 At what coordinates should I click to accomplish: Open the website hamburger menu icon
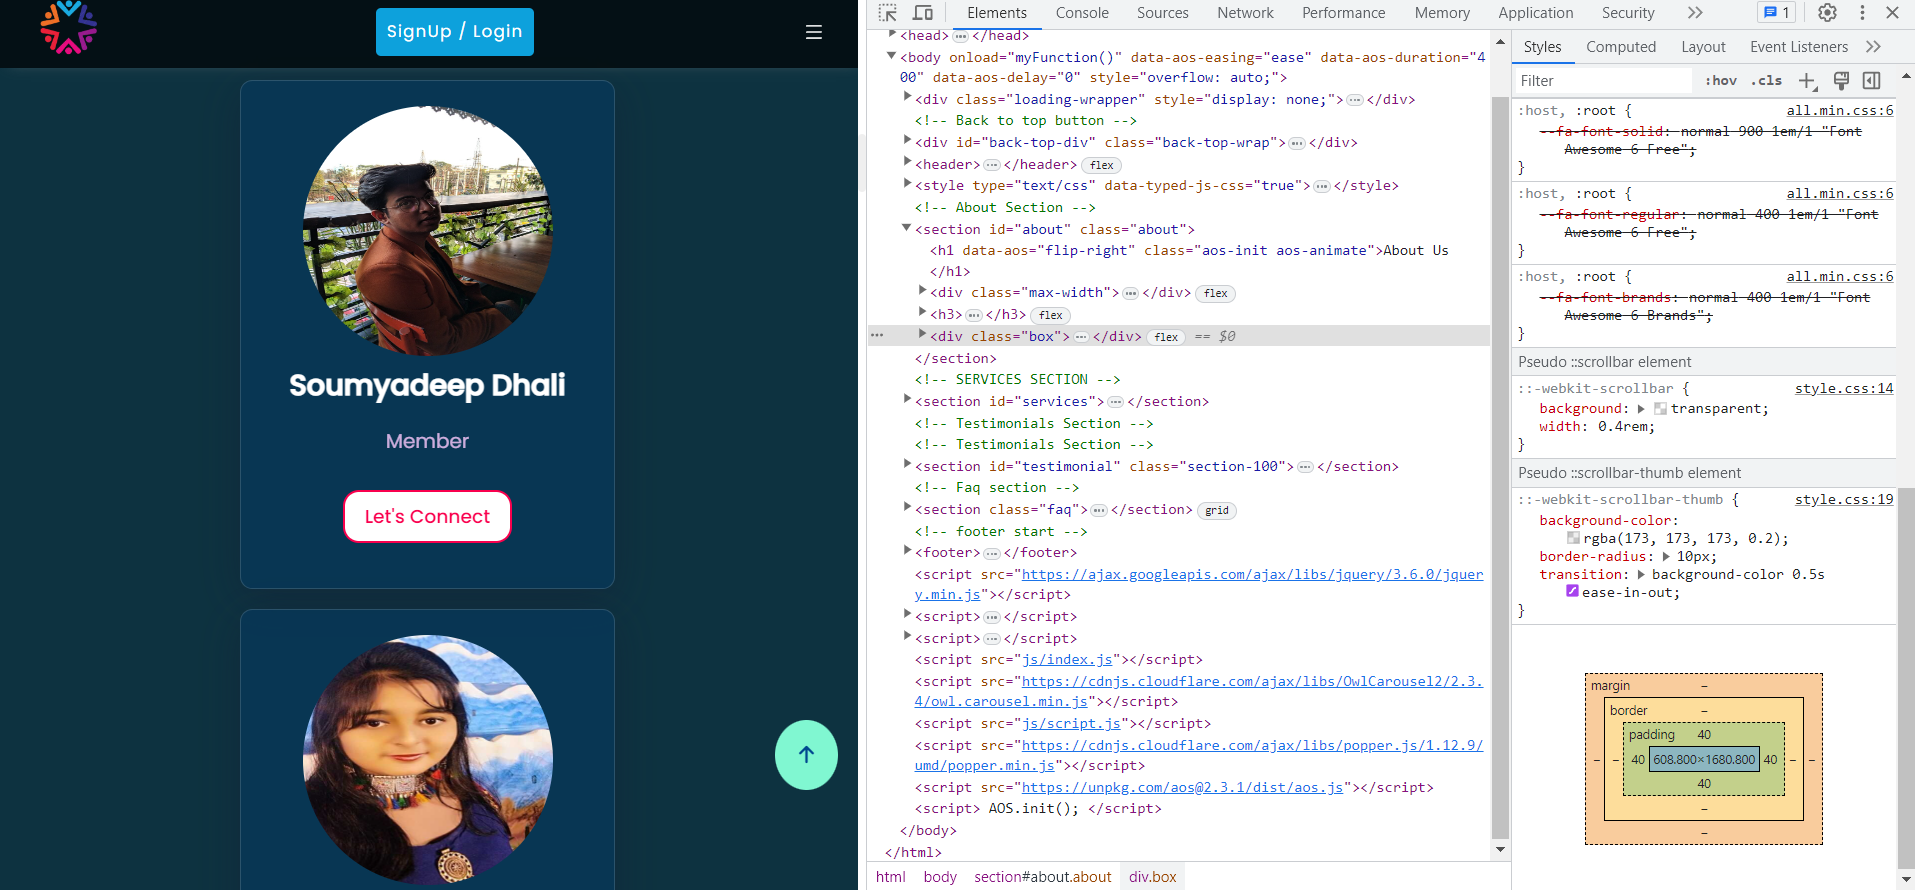pyautogui.click(x=814, y=32)
